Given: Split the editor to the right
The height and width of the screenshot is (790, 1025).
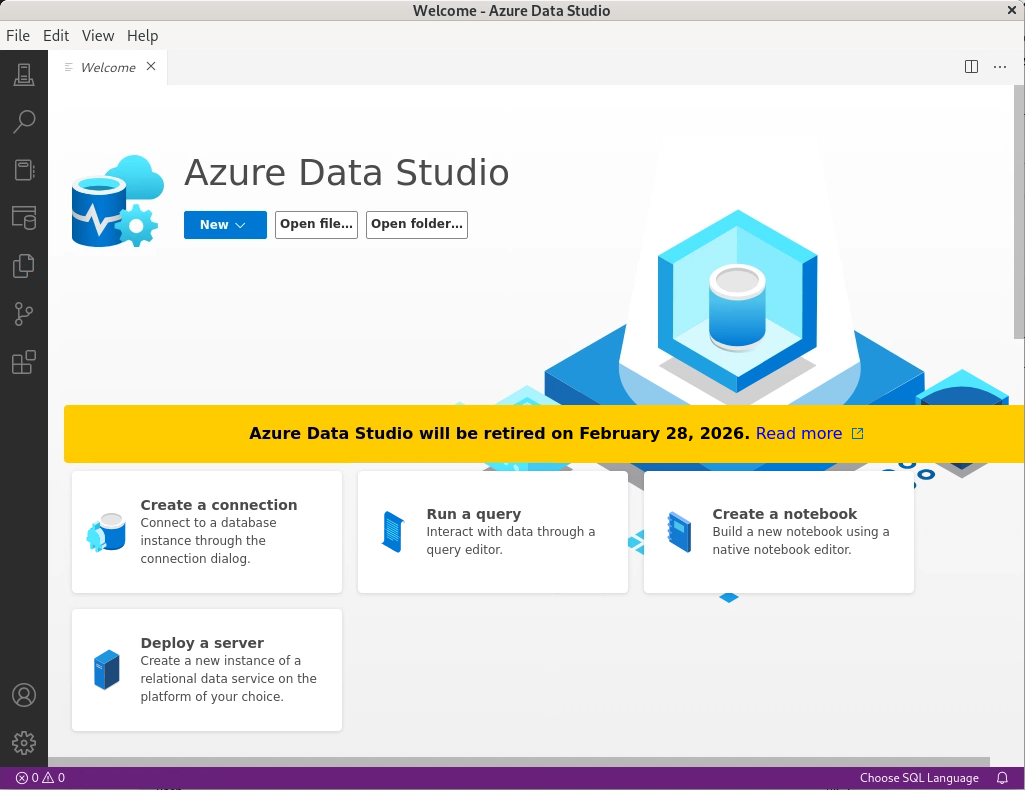Looking at the screenshot, I should tap(971, 67).
